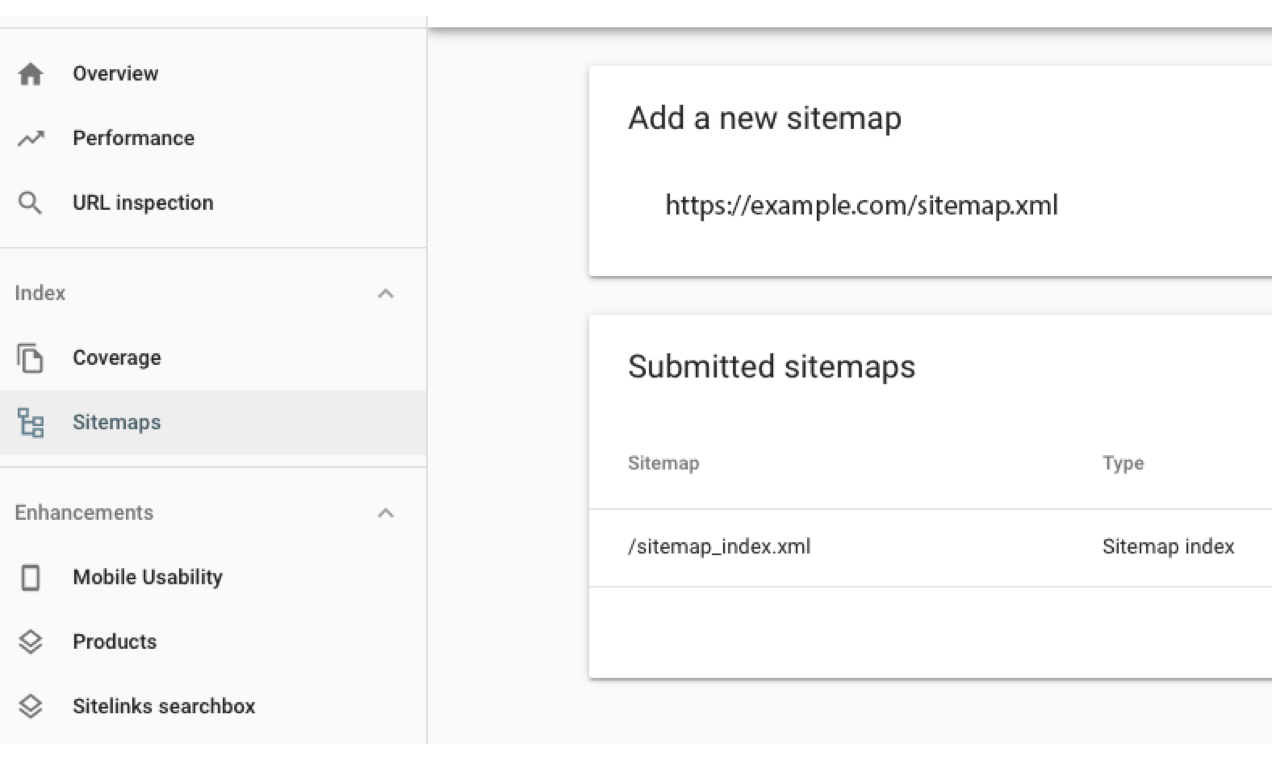Collapse the Enhancements section chevron
Screen dimensions: 1272x760
(x=385, y=513)
